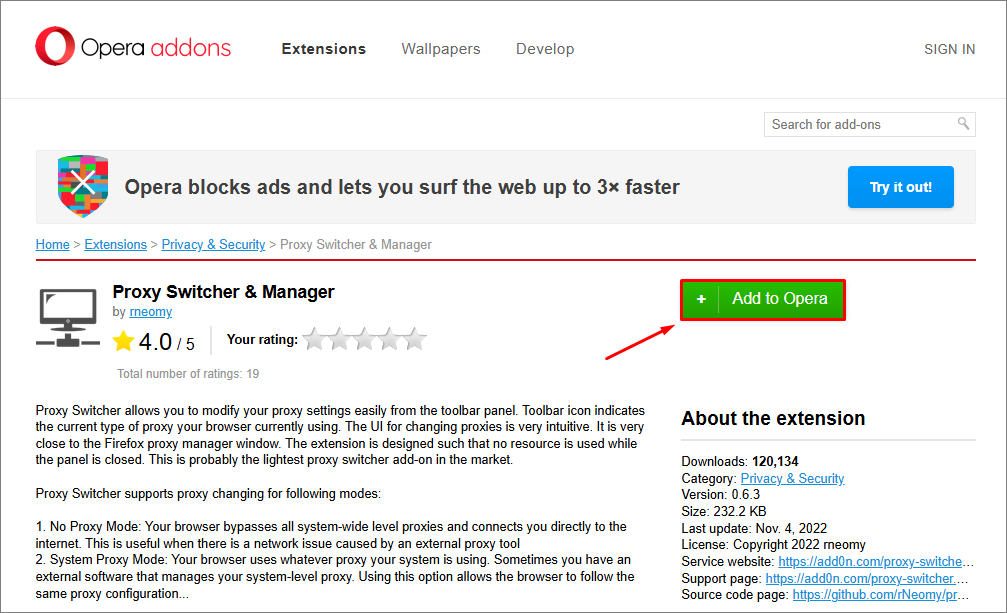Click the search magnifier icon
The width and height of the screenshot is (1007, 613).
pyautogui.click(x=963, y=123)
